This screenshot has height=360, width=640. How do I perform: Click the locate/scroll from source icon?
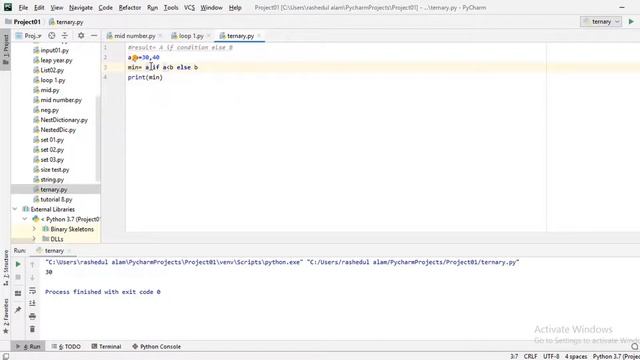tap(51, 36)
